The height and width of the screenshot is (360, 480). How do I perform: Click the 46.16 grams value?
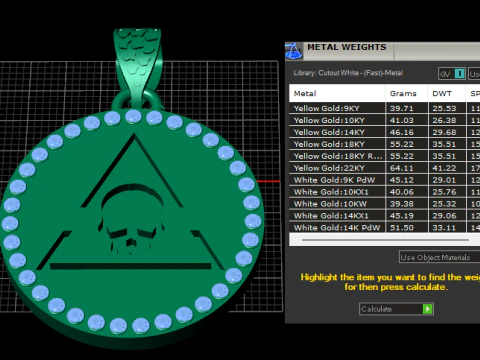click(402, 132)
